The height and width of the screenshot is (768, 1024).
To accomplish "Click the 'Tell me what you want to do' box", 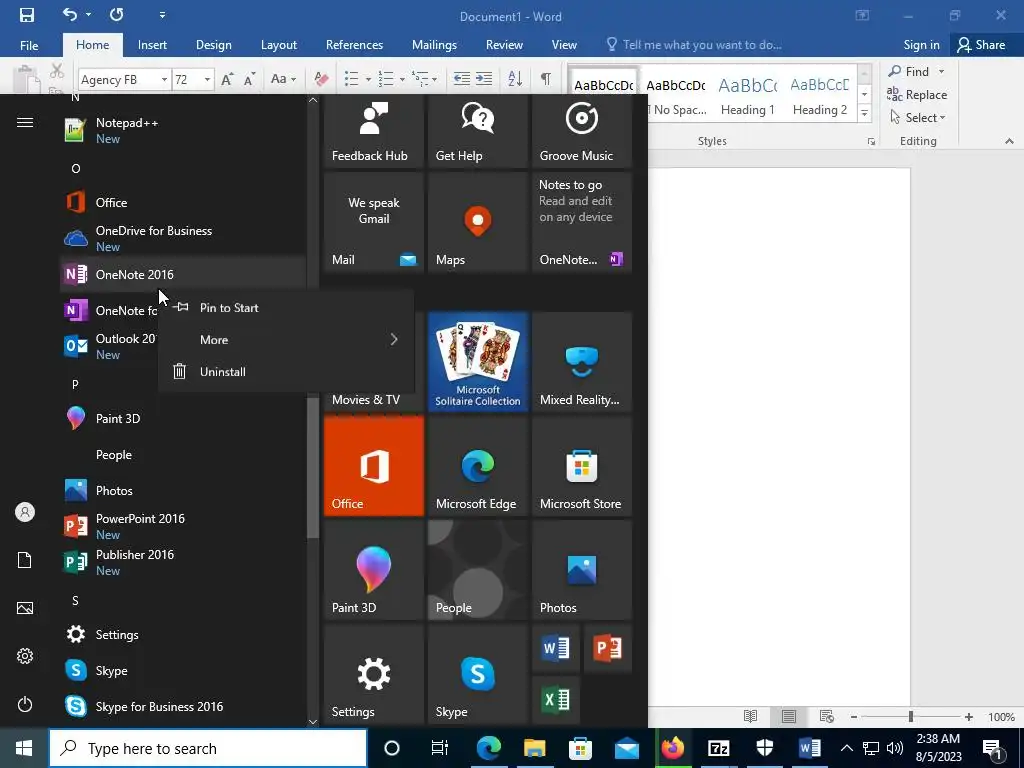I will 694,45.
